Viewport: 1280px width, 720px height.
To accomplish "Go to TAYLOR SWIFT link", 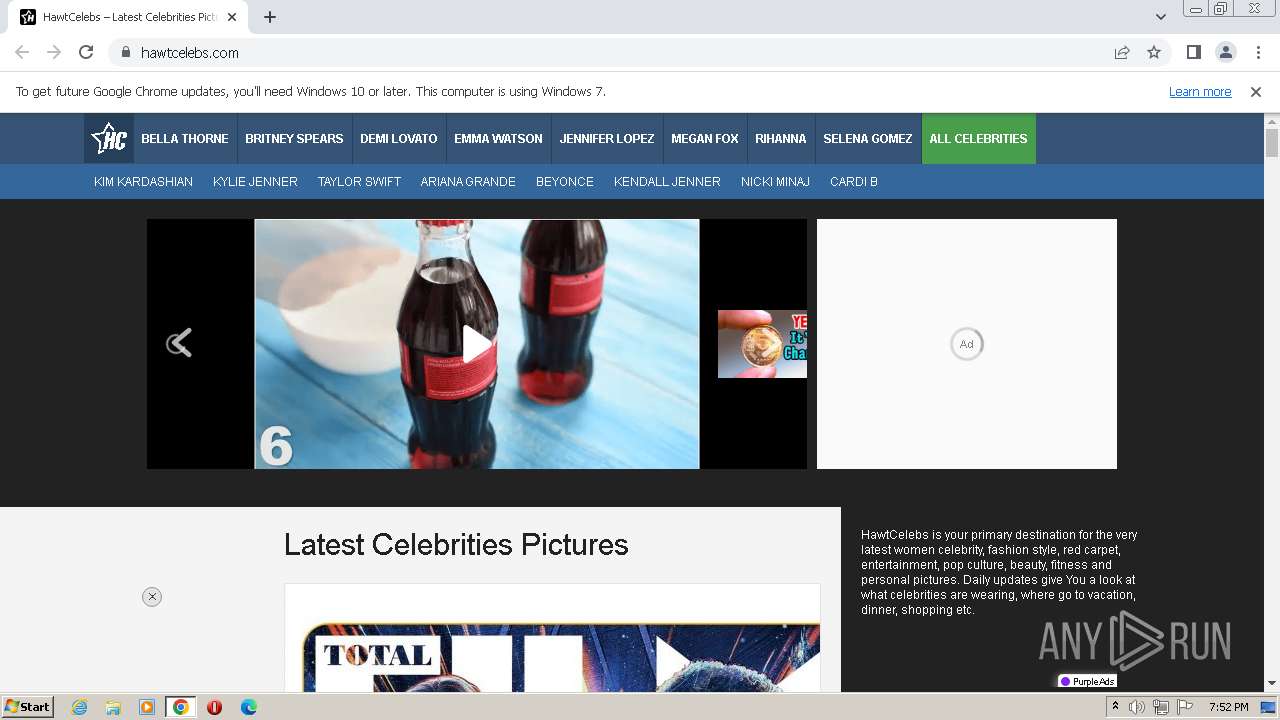I will (x=359, y=181).
